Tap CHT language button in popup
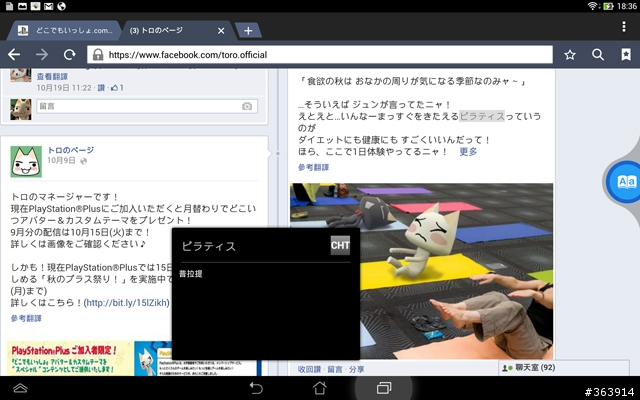Image resolution: width=640 pixels, height=400 pixels. 340,245
